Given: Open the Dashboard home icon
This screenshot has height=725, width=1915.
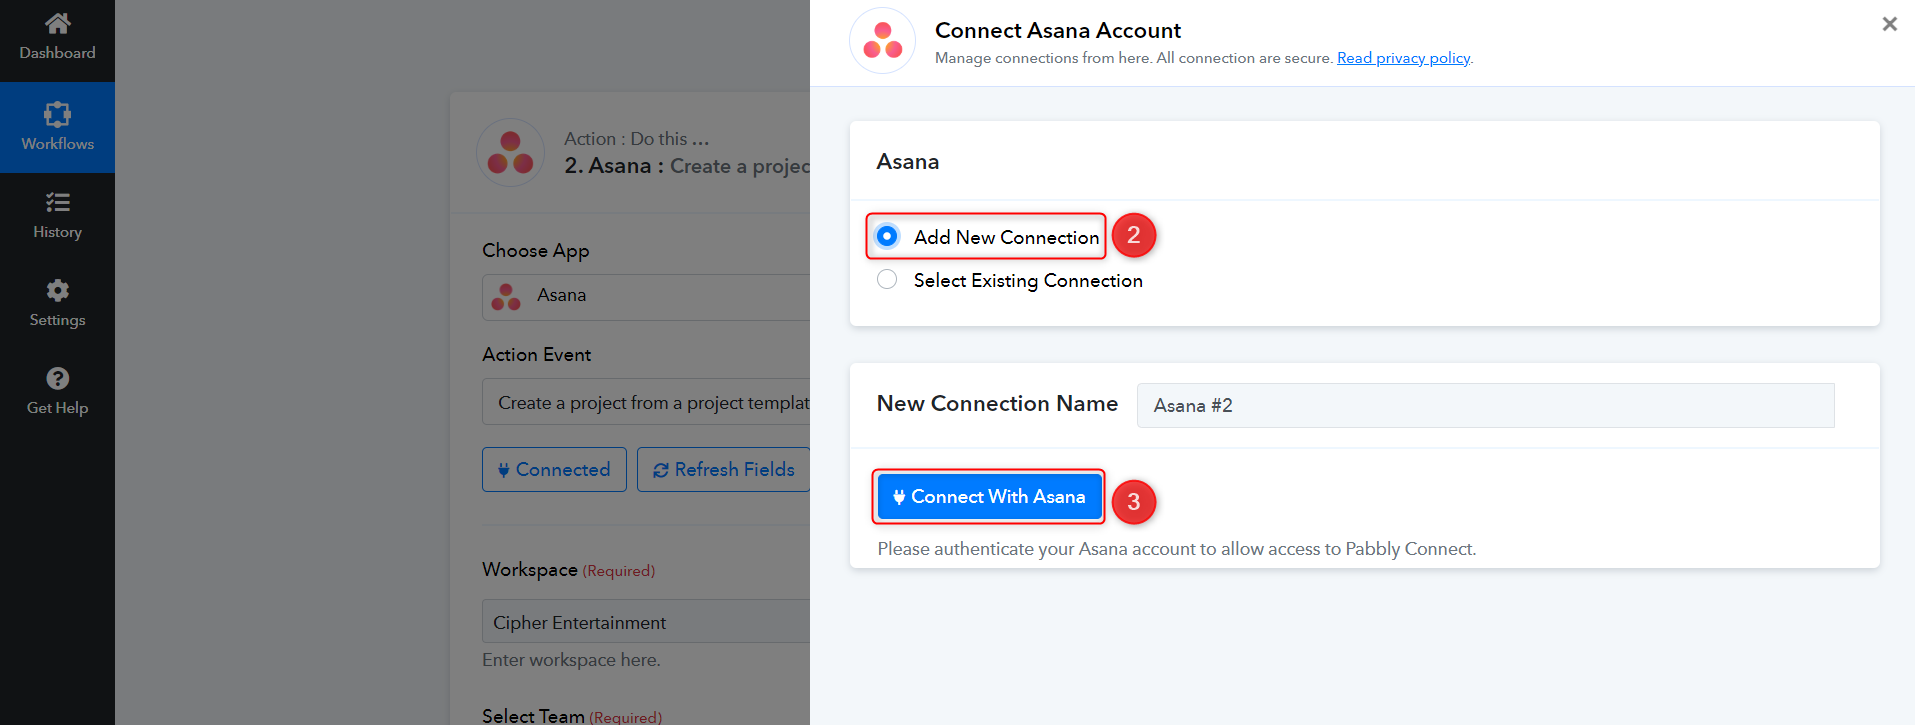Looking at the screenshot, I should point(58,23).
